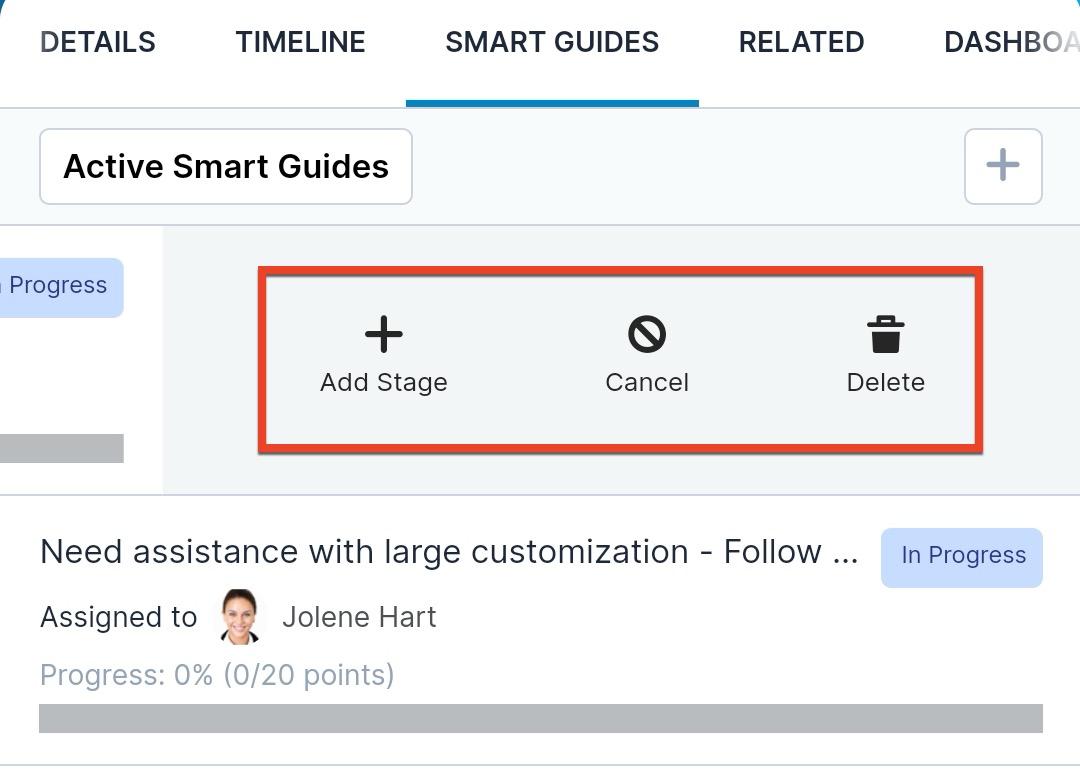Click the Active Smart Guides selector
Screen dimensions: 1080x772
pyautogui.click(x=225, y=166)
